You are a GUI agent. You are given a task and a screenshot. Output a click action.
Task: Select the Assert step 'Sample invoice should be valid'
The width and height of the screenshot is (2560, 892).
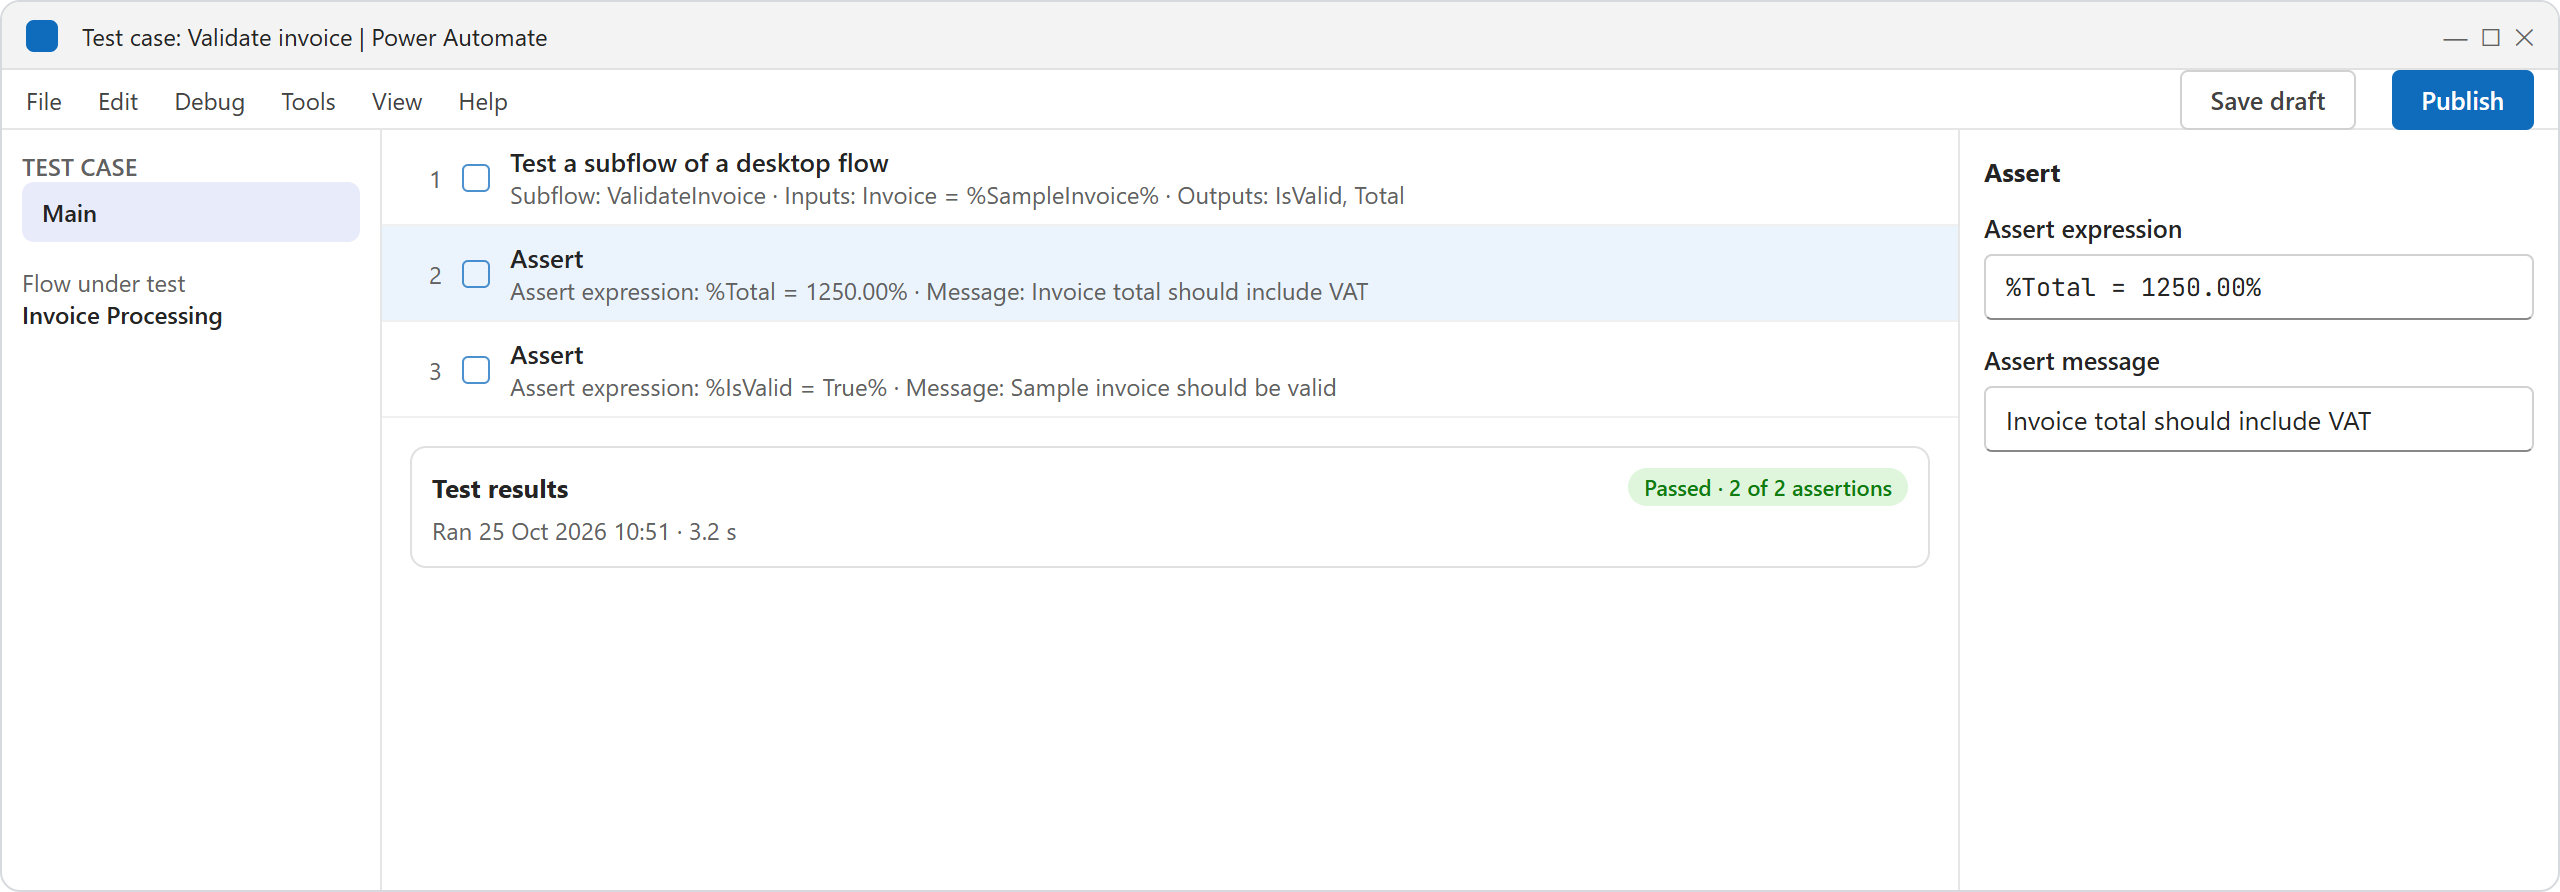click(x=1170, y=370)
